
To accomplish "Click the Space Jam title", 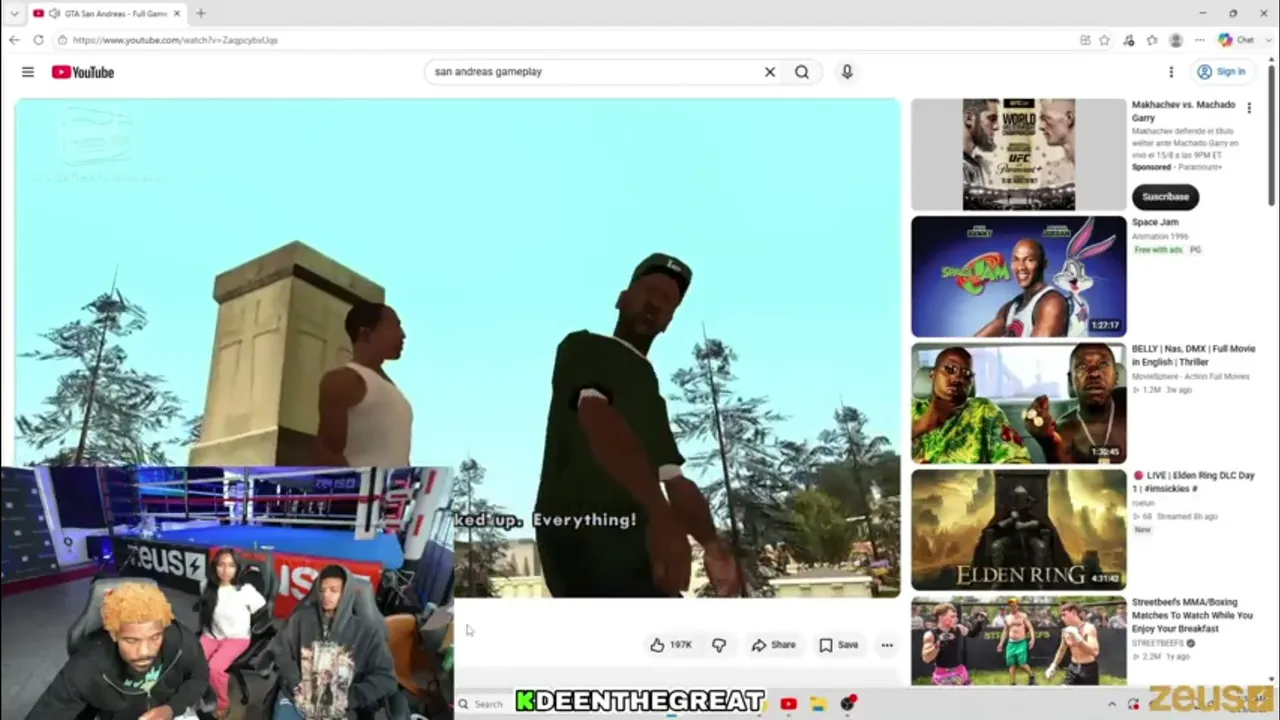I will 1155,222.
